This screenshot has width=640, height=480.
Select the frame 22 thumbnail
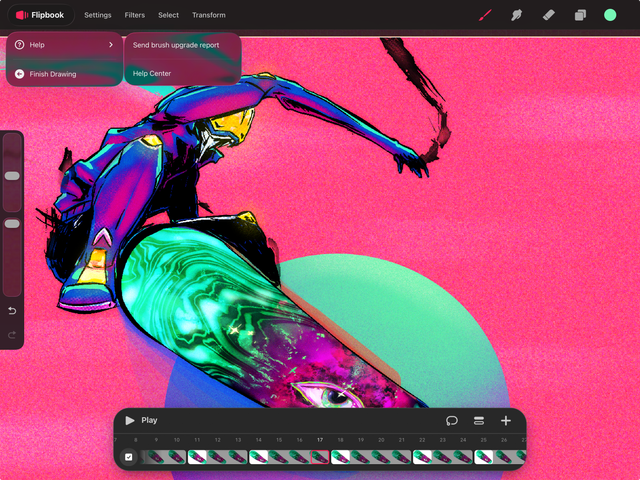point(422,457)
